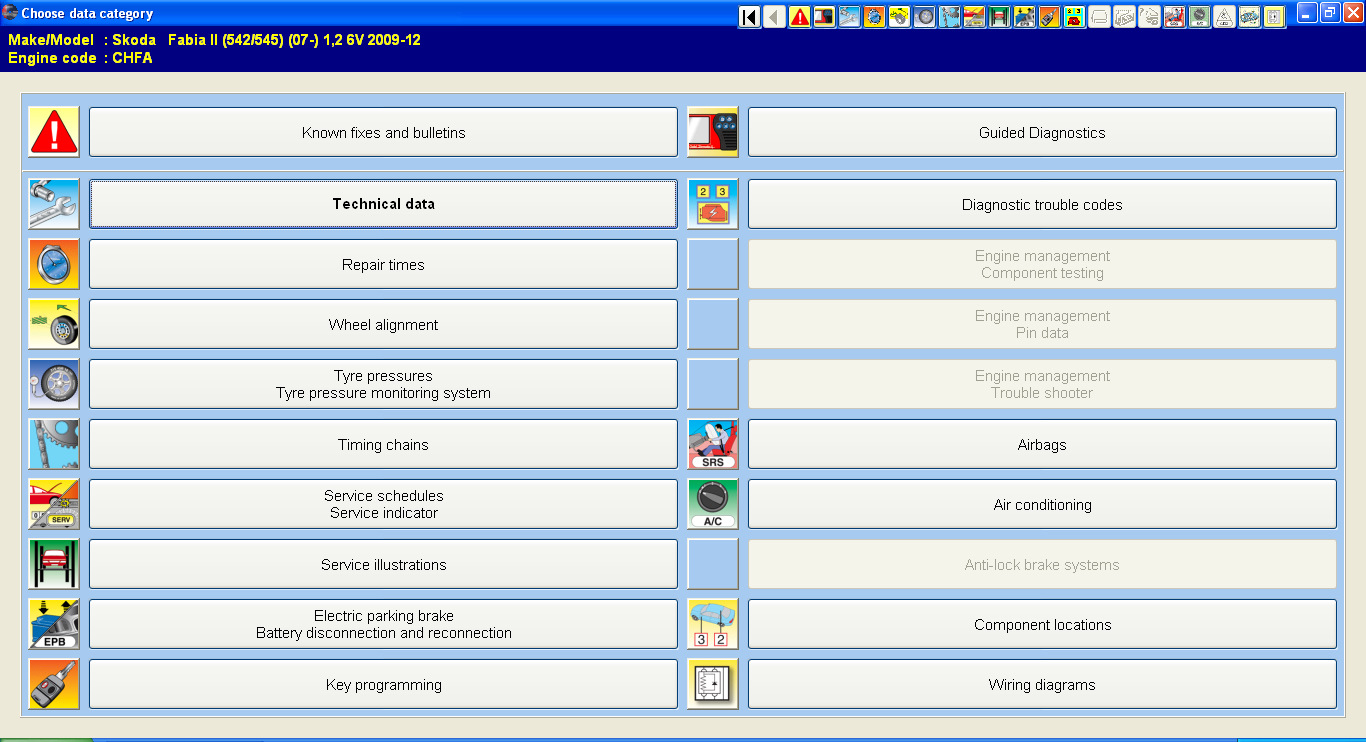
Task: Open the Wheel alignment button
Action: click(383, 324)
